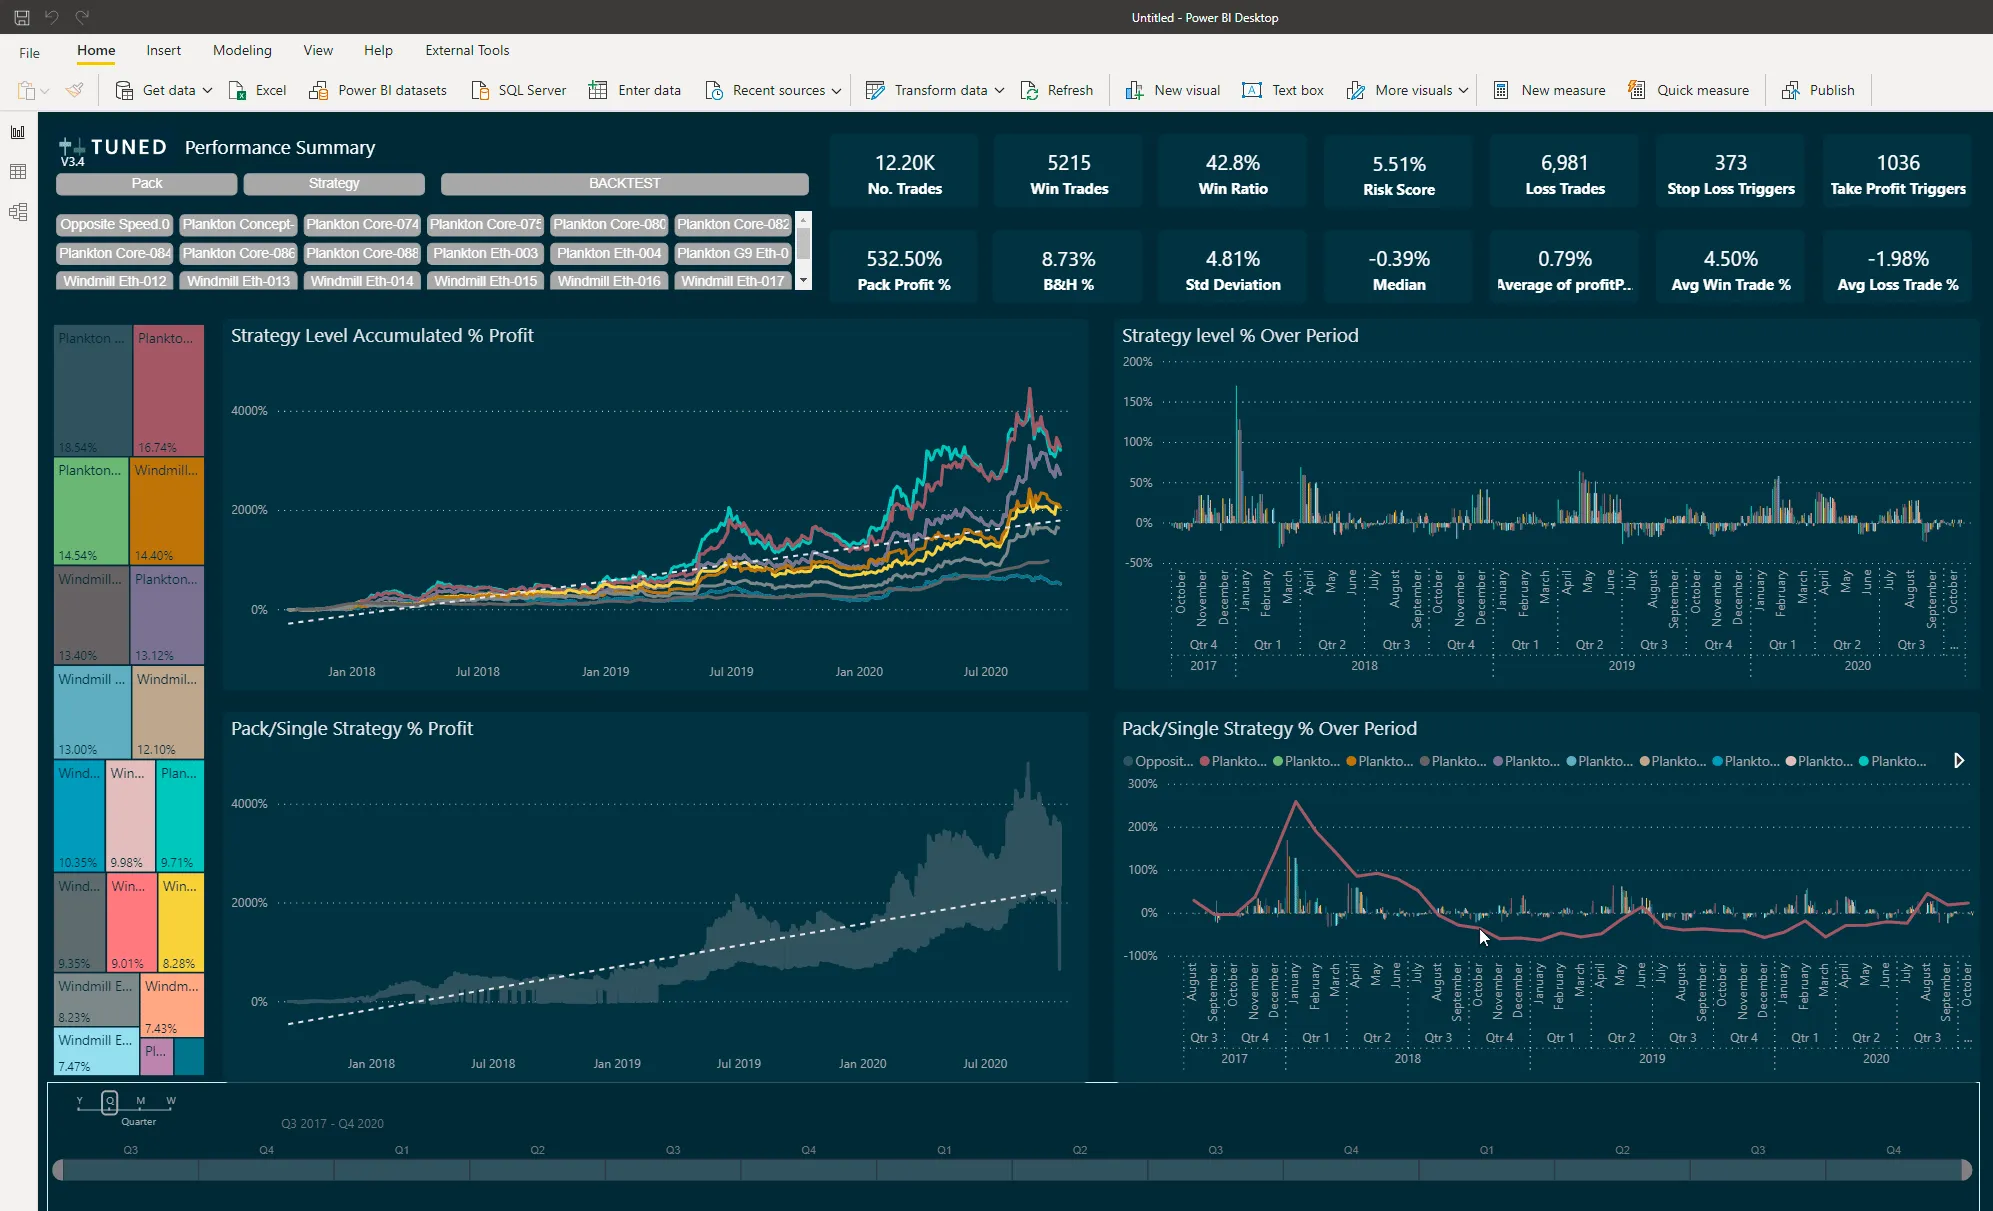
Task: Toggle Plankton Core-074 slicer chip
Action: click(362, 224)
